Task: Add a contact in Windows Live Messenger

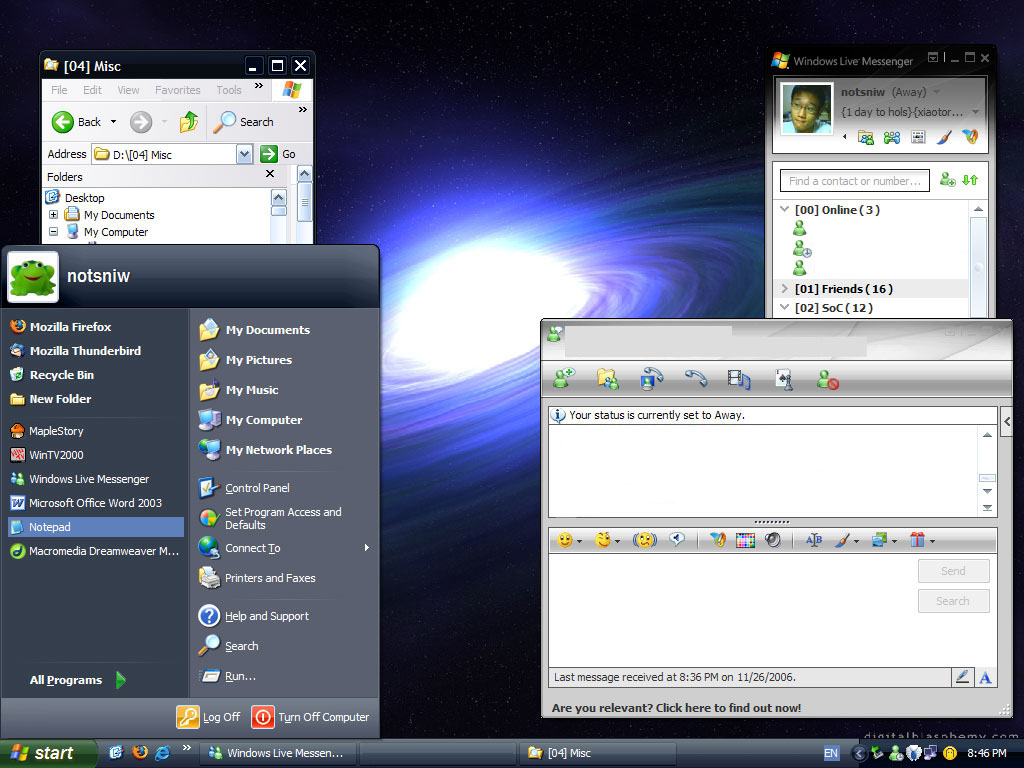Action: point(948,180)
